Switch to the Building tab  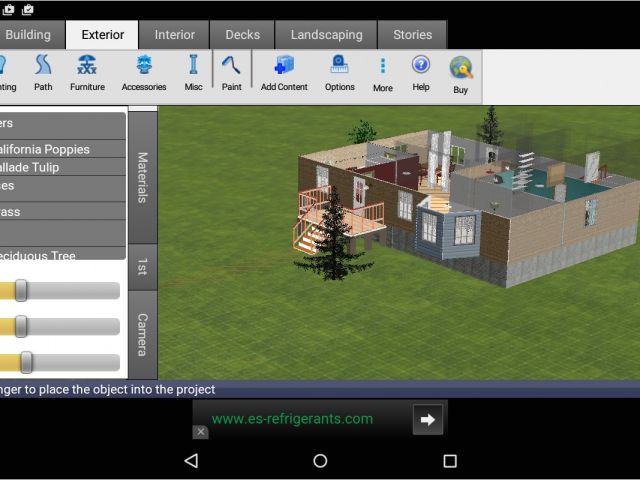(28, 35)
